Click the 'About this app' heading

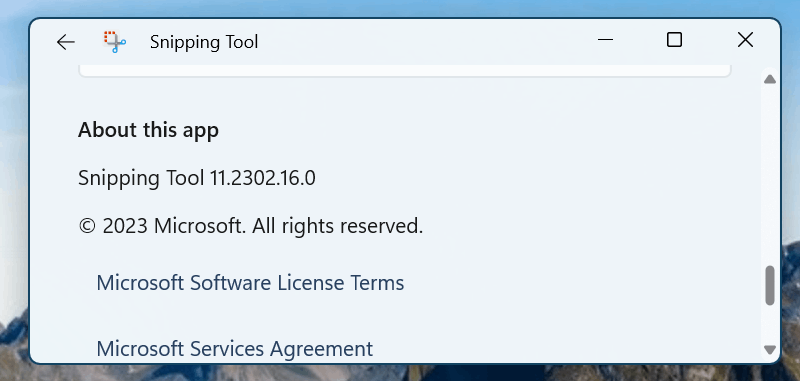click(148, 131)
